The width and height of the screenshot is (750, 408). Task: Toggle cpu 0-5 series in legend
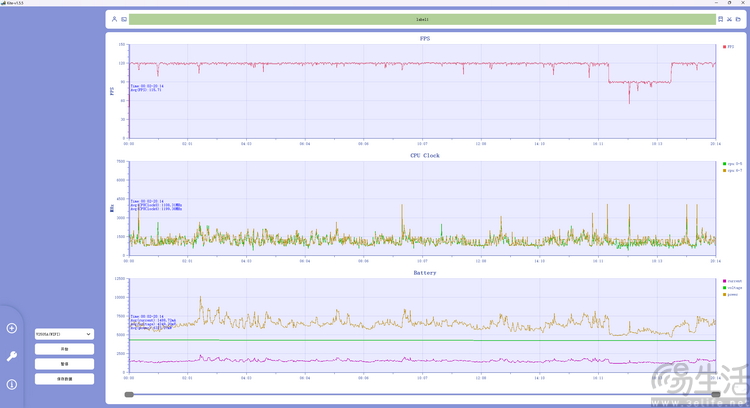(x=733, y=164)
